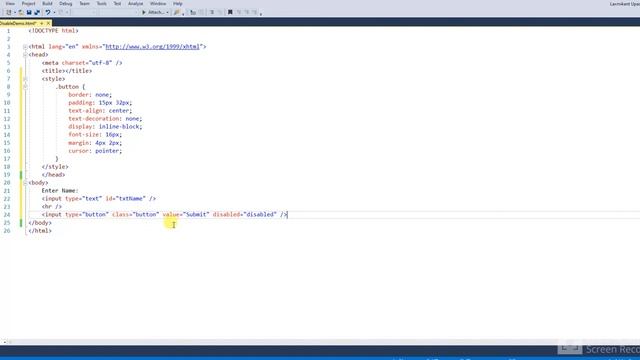Viewport: 640px width, 360px height.
Task: Click the hr tag on line 23
Action: 52,207
